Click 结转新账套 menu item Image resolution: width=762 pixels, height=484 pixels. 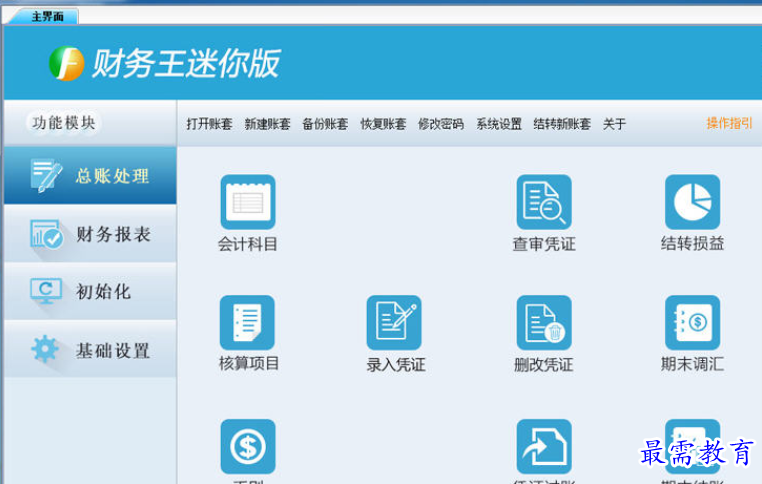(562, 124)
